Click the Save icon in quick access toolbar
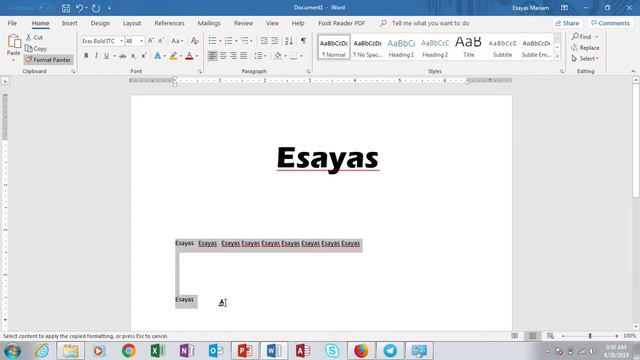Viewport: 640px width, 360px height. pos(66,8)
